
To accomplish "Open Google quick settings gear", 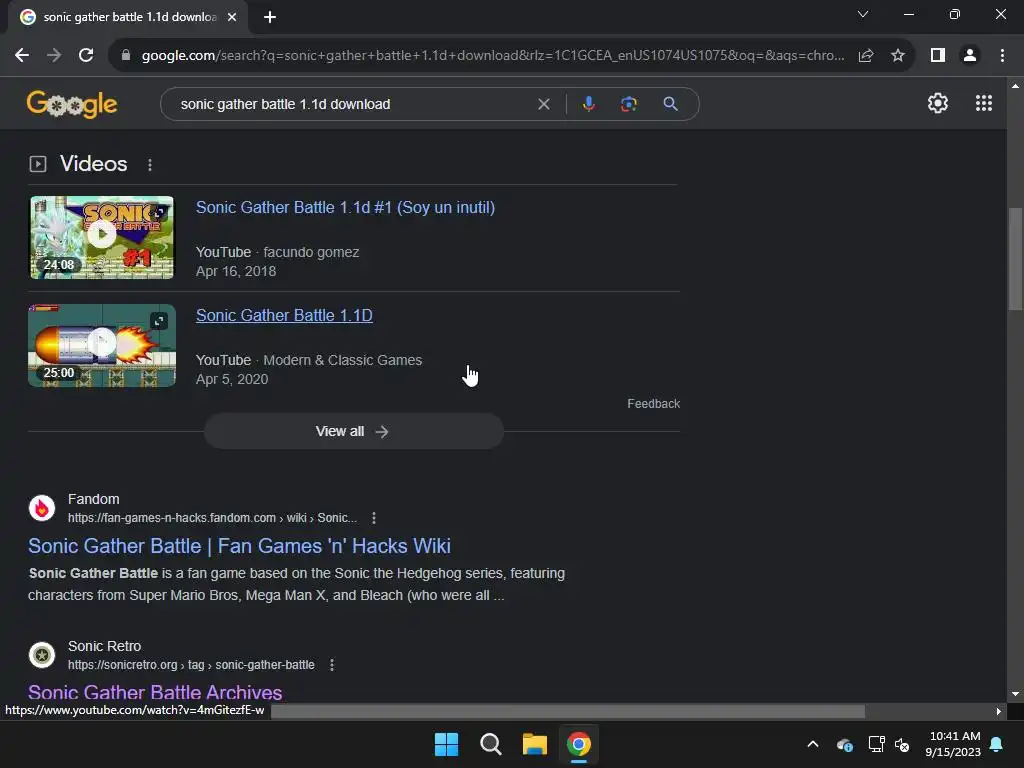I will click(x=938, y=103).
